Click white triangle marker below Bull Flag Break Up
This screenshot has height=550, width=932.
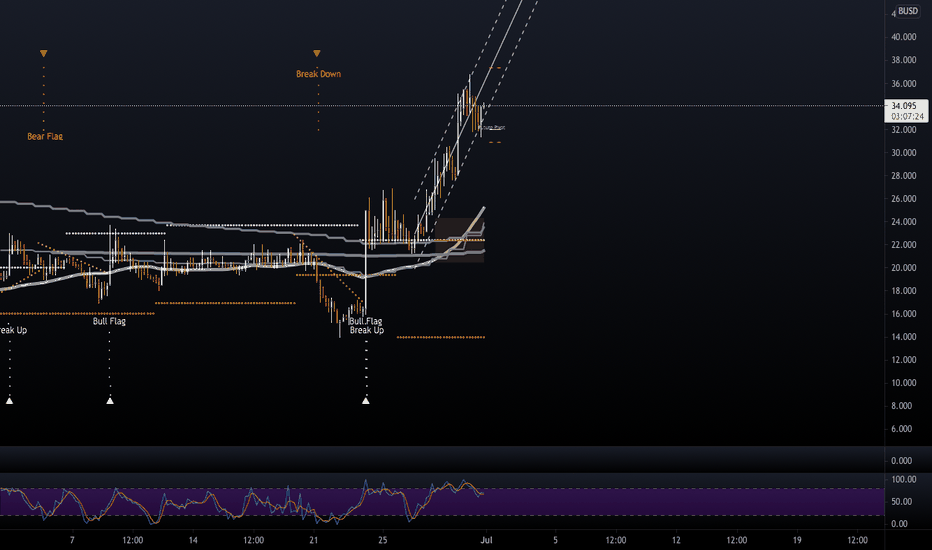click(366, 401)
